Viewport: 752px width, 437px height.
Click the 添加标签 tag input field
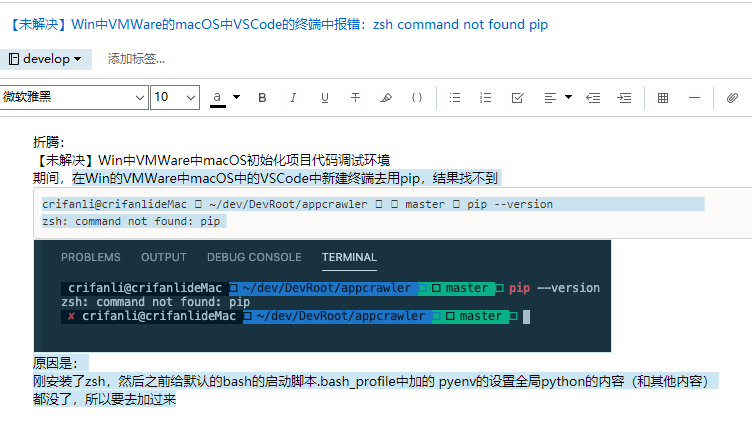click(x=136, y=59)
